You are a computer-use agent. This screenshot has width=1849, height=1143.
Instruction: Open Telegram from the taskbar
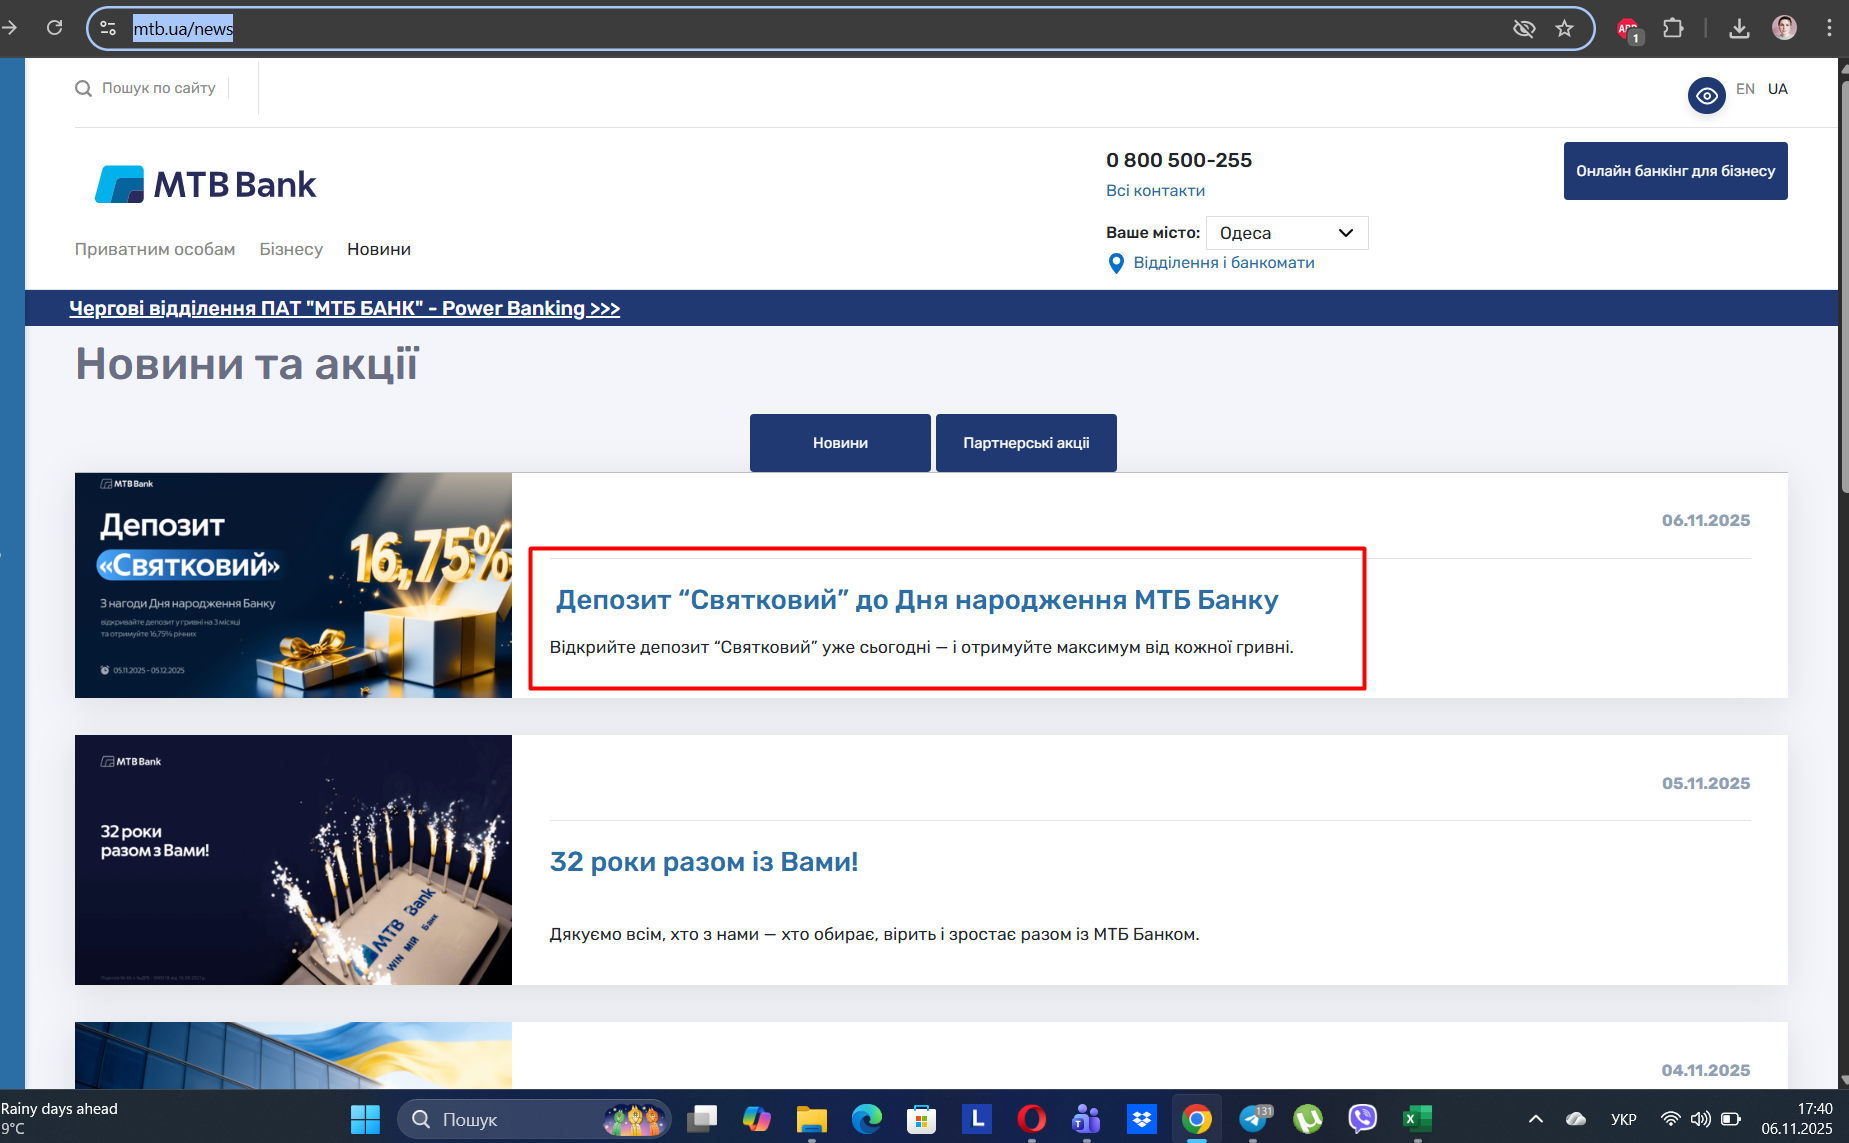pos(1254,1119)
